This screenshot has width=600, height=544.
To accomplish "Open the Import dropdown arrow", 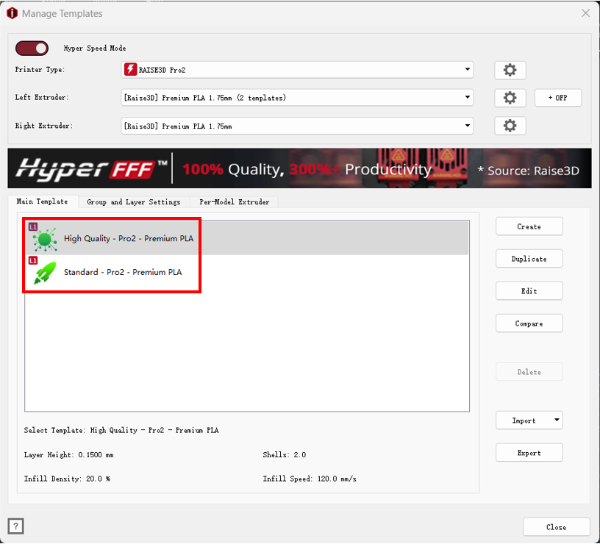I will (x=555, y=421).
